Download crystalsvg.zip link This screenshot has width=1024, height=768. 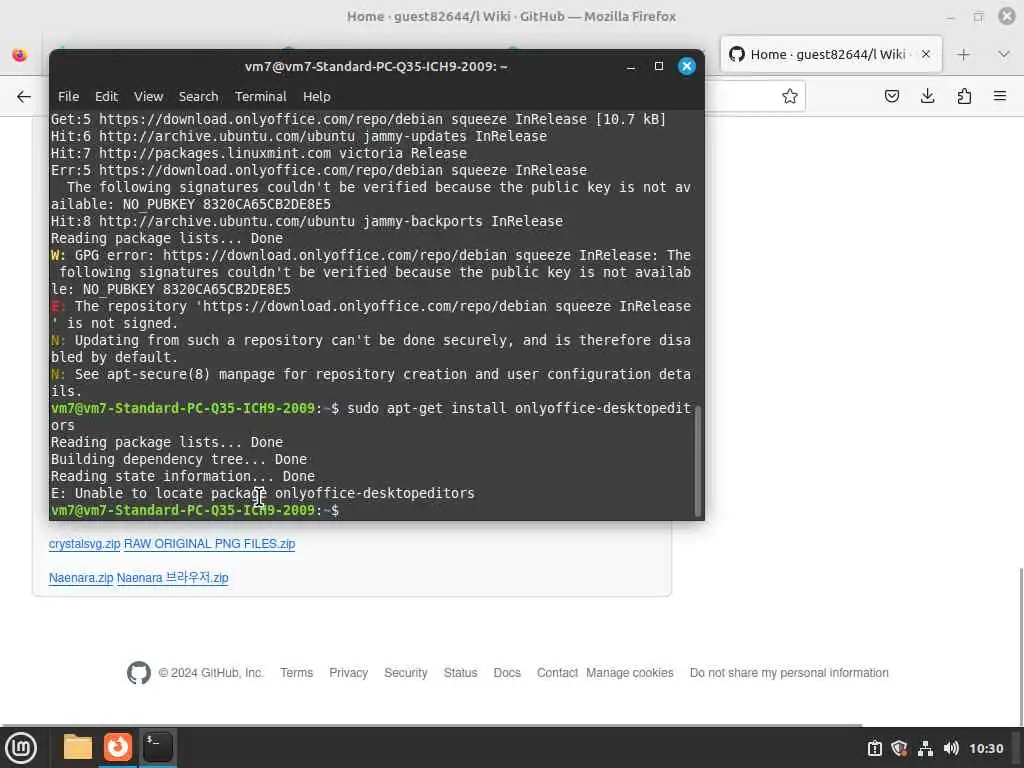click(x=84, y=543)
